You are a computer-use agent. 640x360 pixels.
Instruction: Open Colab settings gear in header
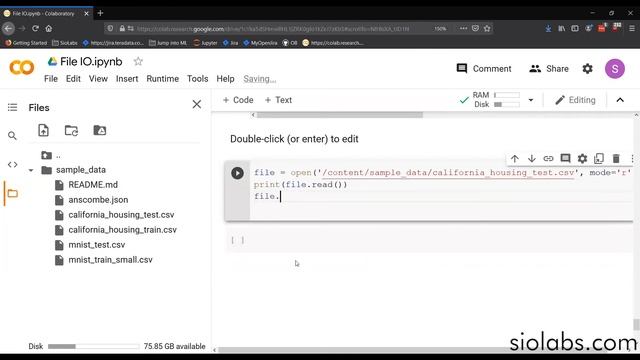point(587,69)
